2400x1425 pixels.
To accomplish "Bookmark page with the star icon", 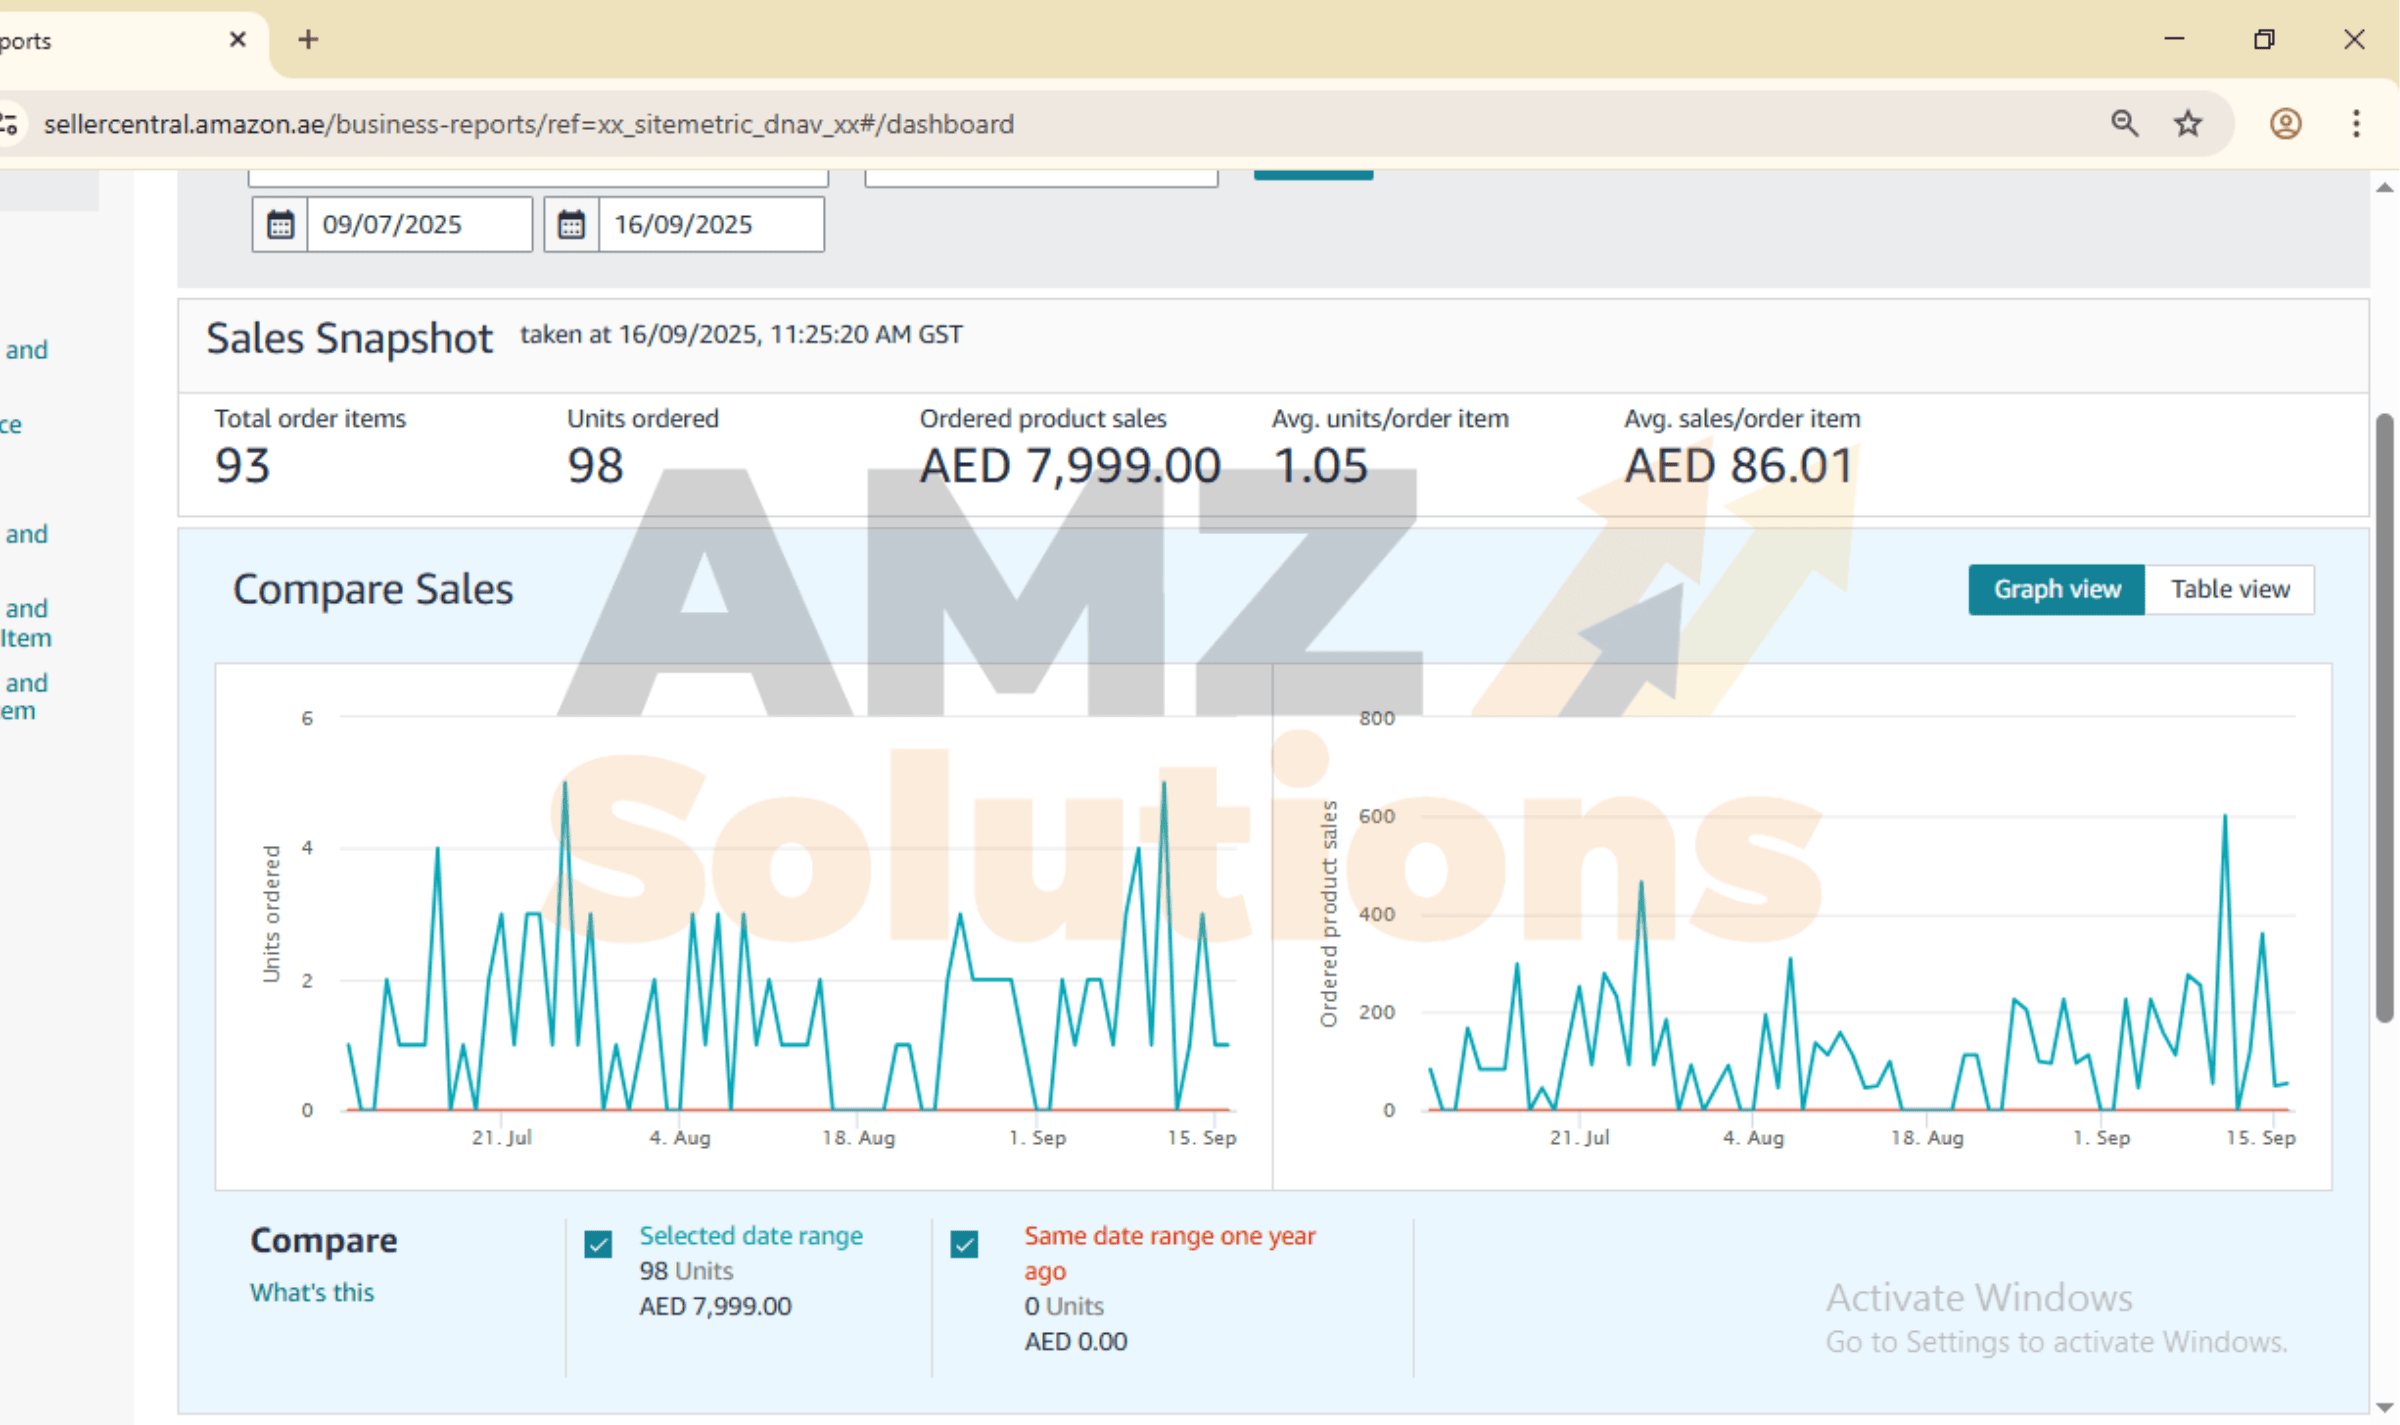I will pos(2188,124).
